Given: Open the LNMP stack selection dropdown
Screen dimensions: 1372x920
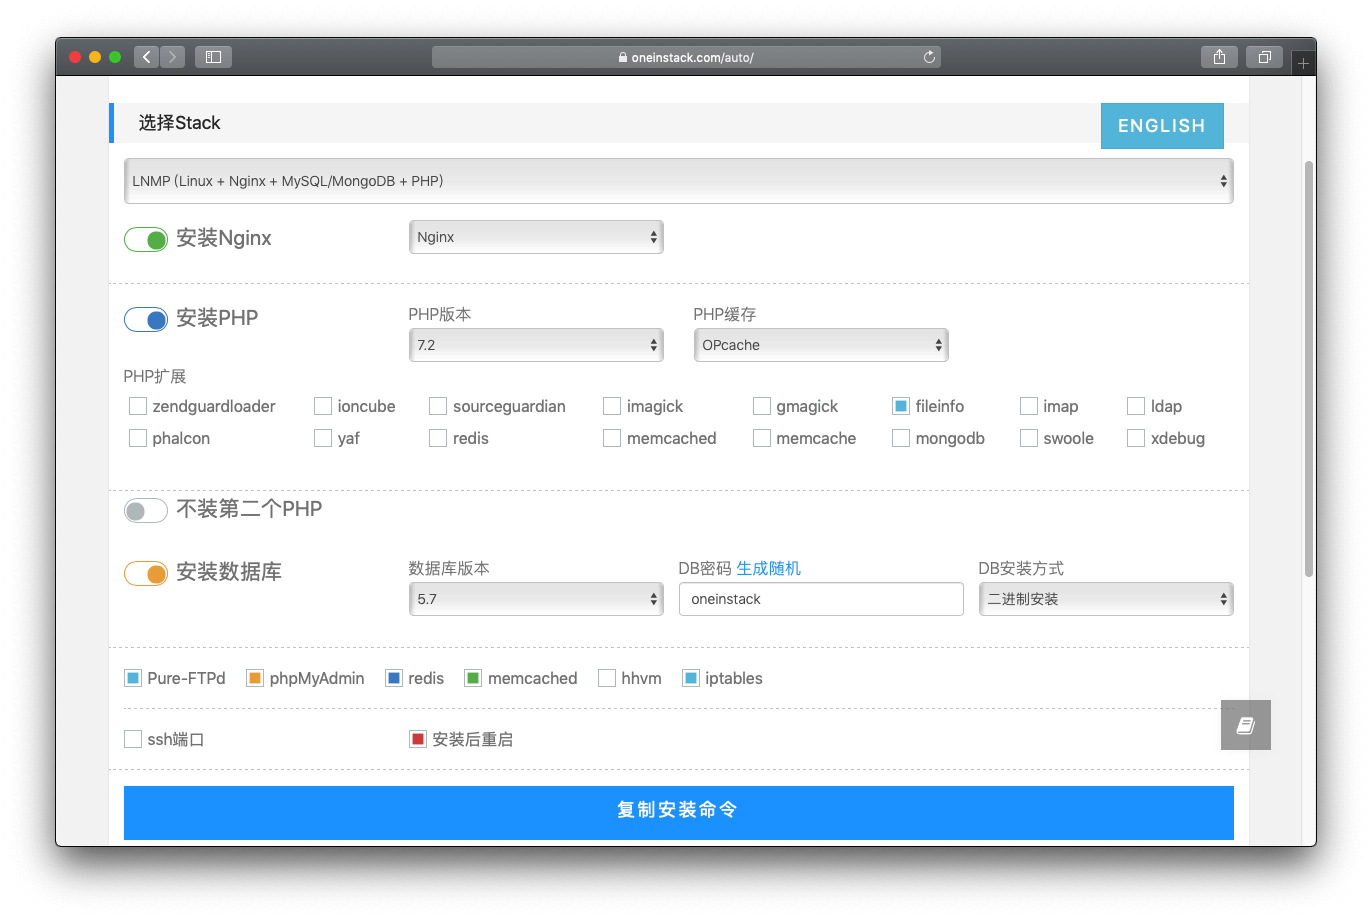Looking at the screenshot, I should click(680, 180).
